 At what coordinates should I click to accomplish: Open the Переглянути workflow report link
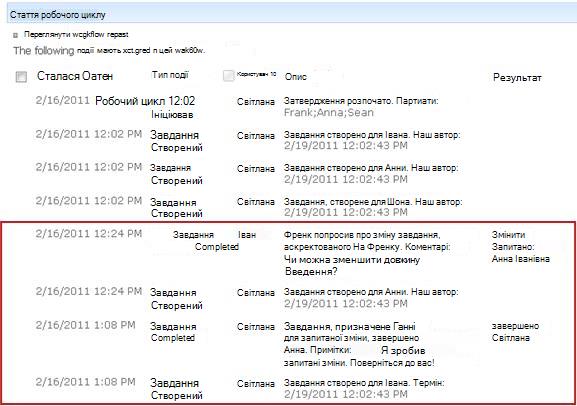76,35
